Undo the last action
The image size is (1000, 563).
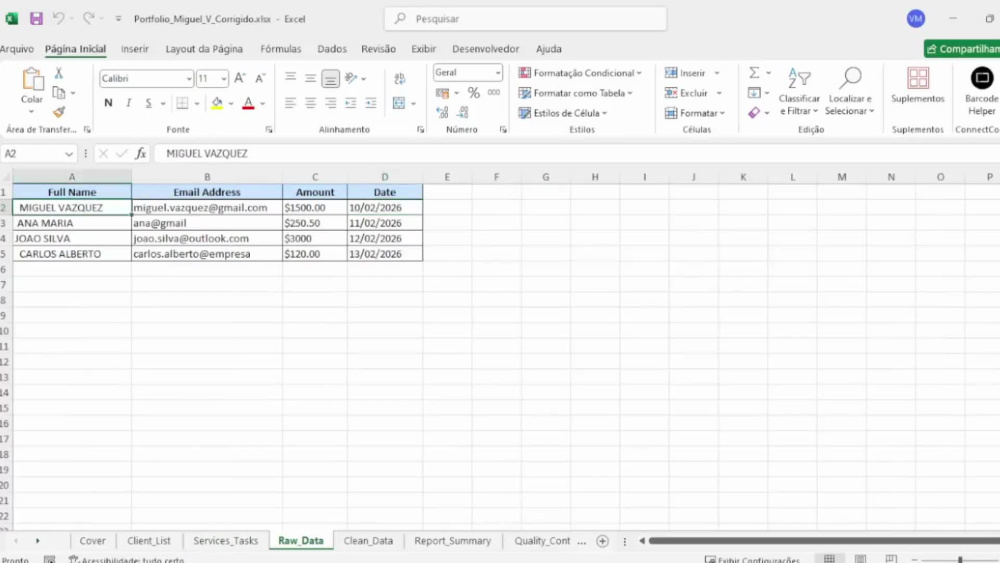58,18
